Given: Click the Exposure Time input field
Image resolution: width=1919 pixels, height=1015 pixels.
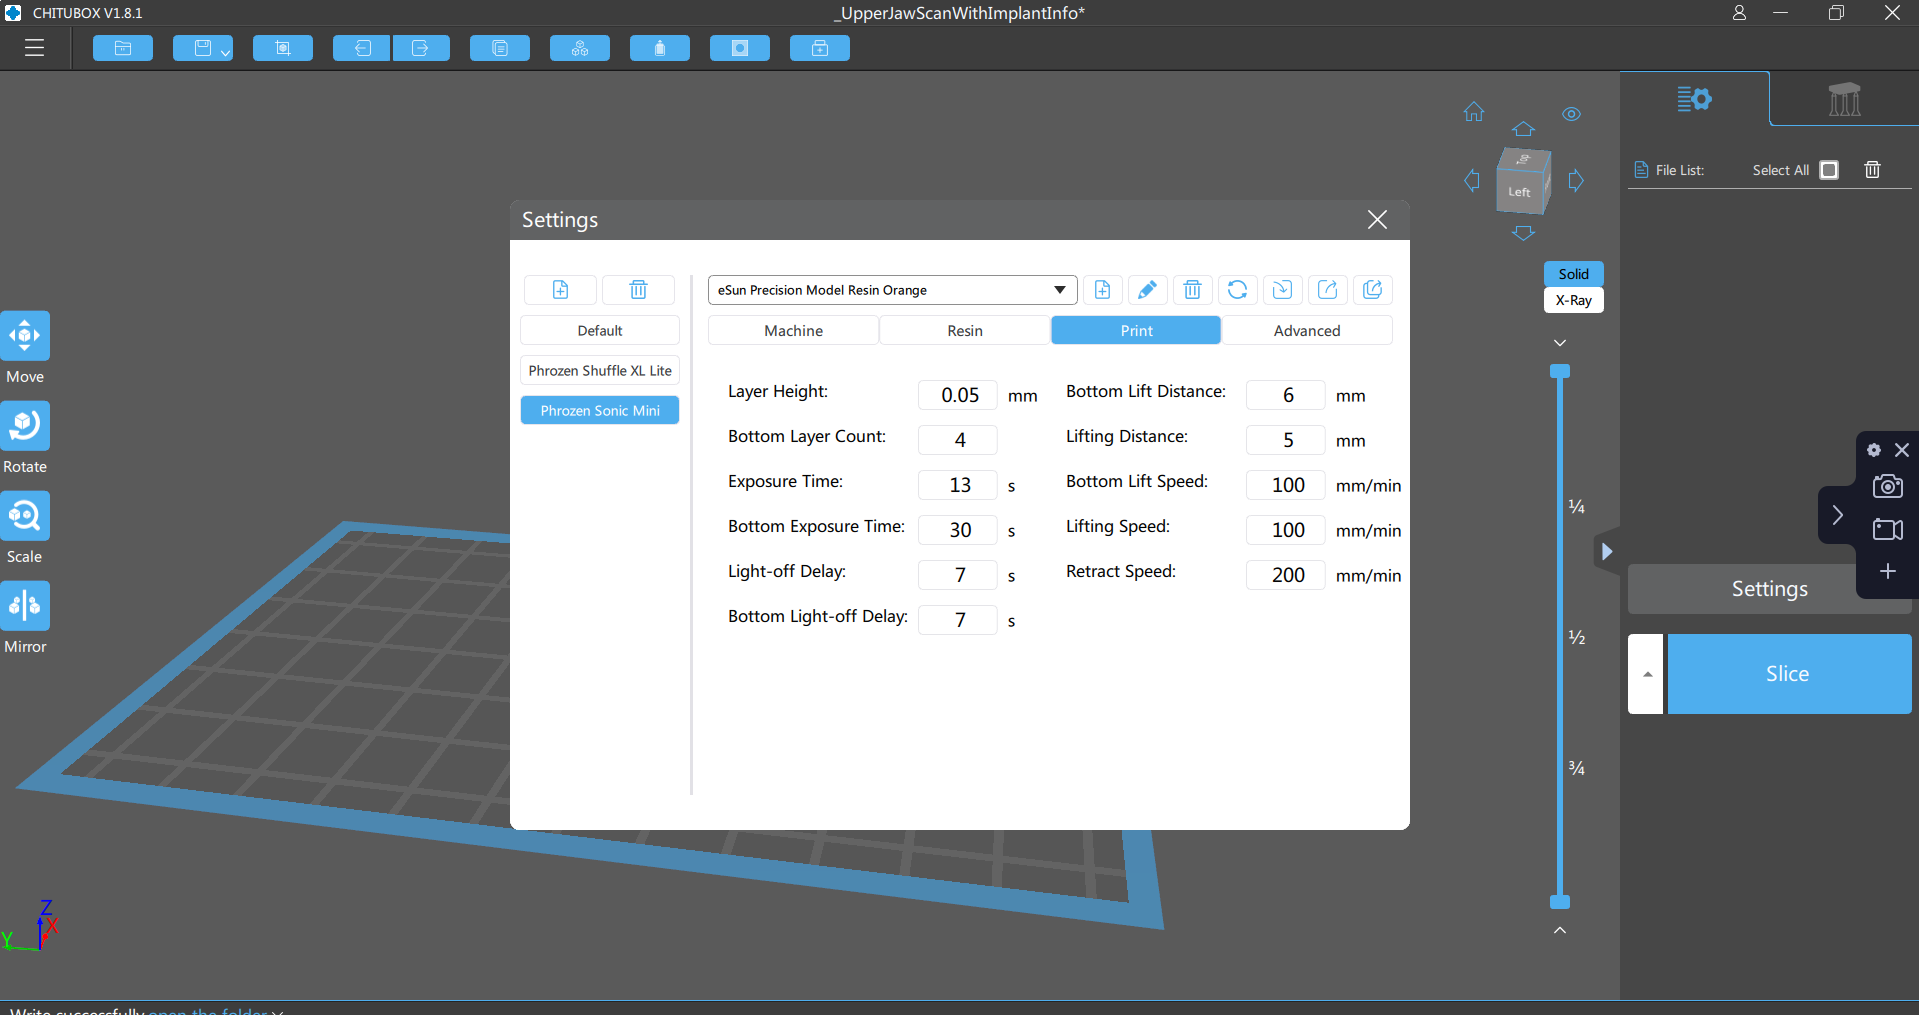Looking at the screenshot, I should (x=958, y=485).
